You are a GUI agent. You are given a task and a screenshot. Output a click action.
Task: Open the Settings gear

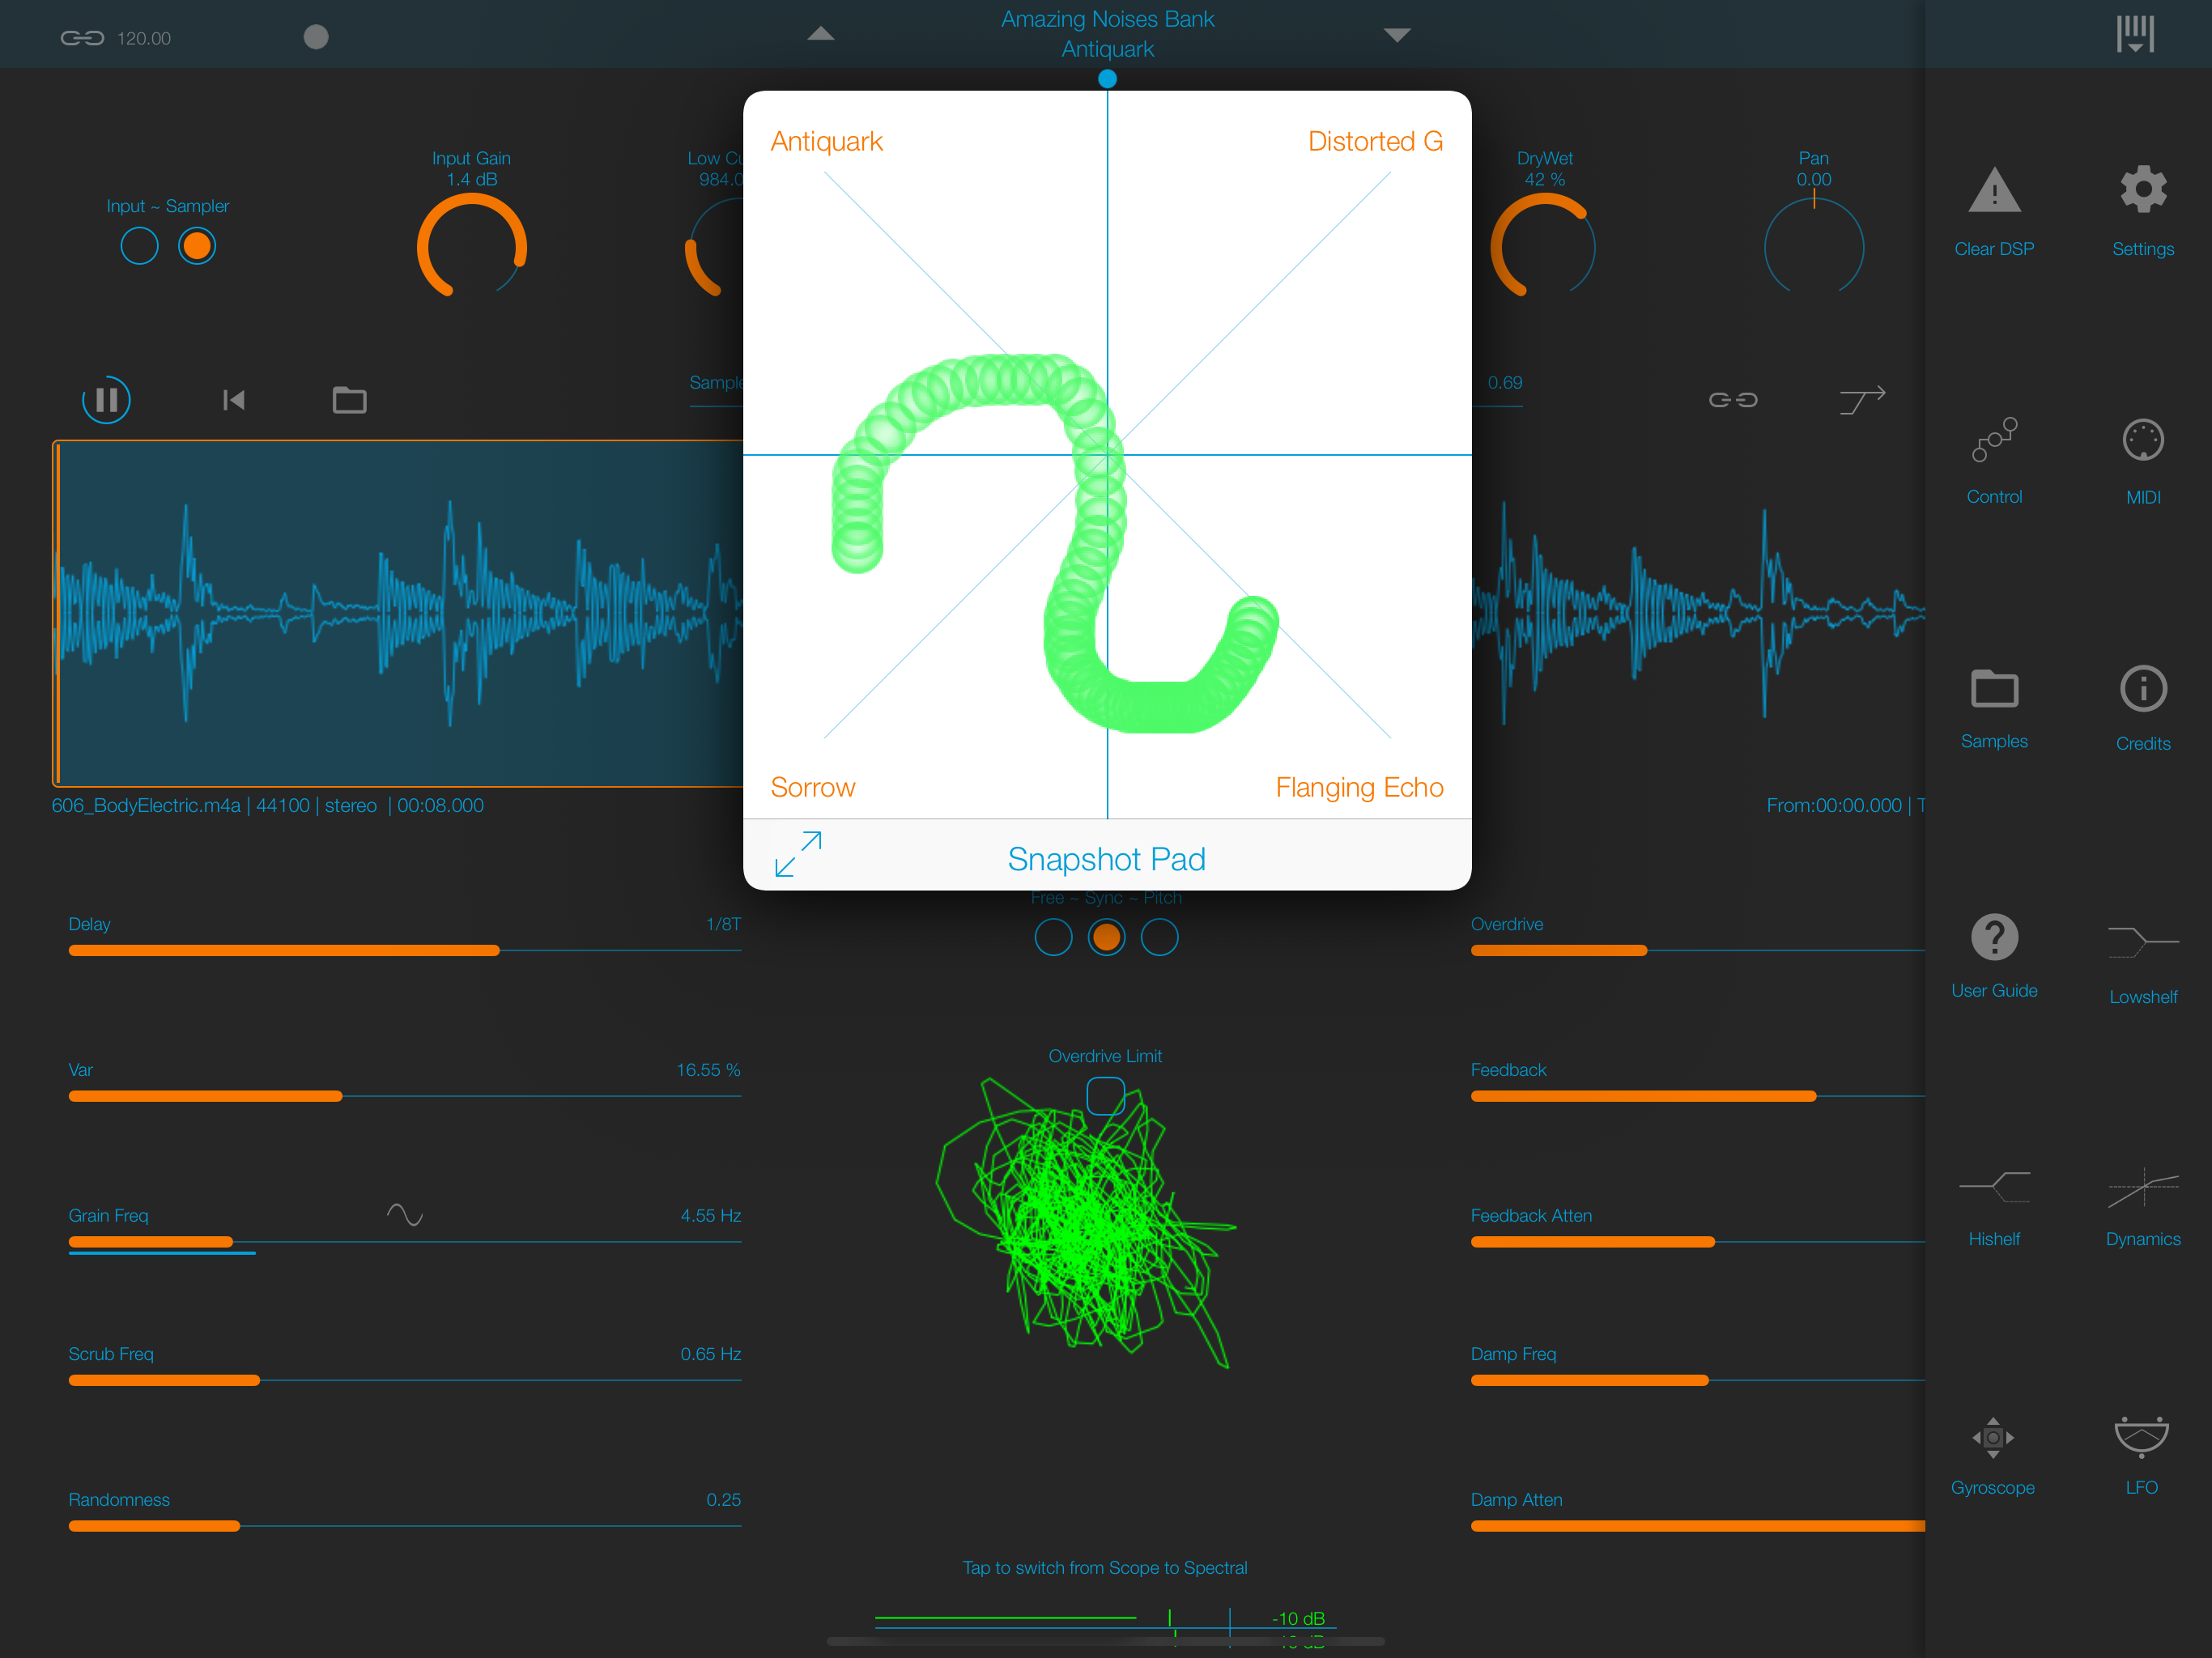(x=2142, y=189)
